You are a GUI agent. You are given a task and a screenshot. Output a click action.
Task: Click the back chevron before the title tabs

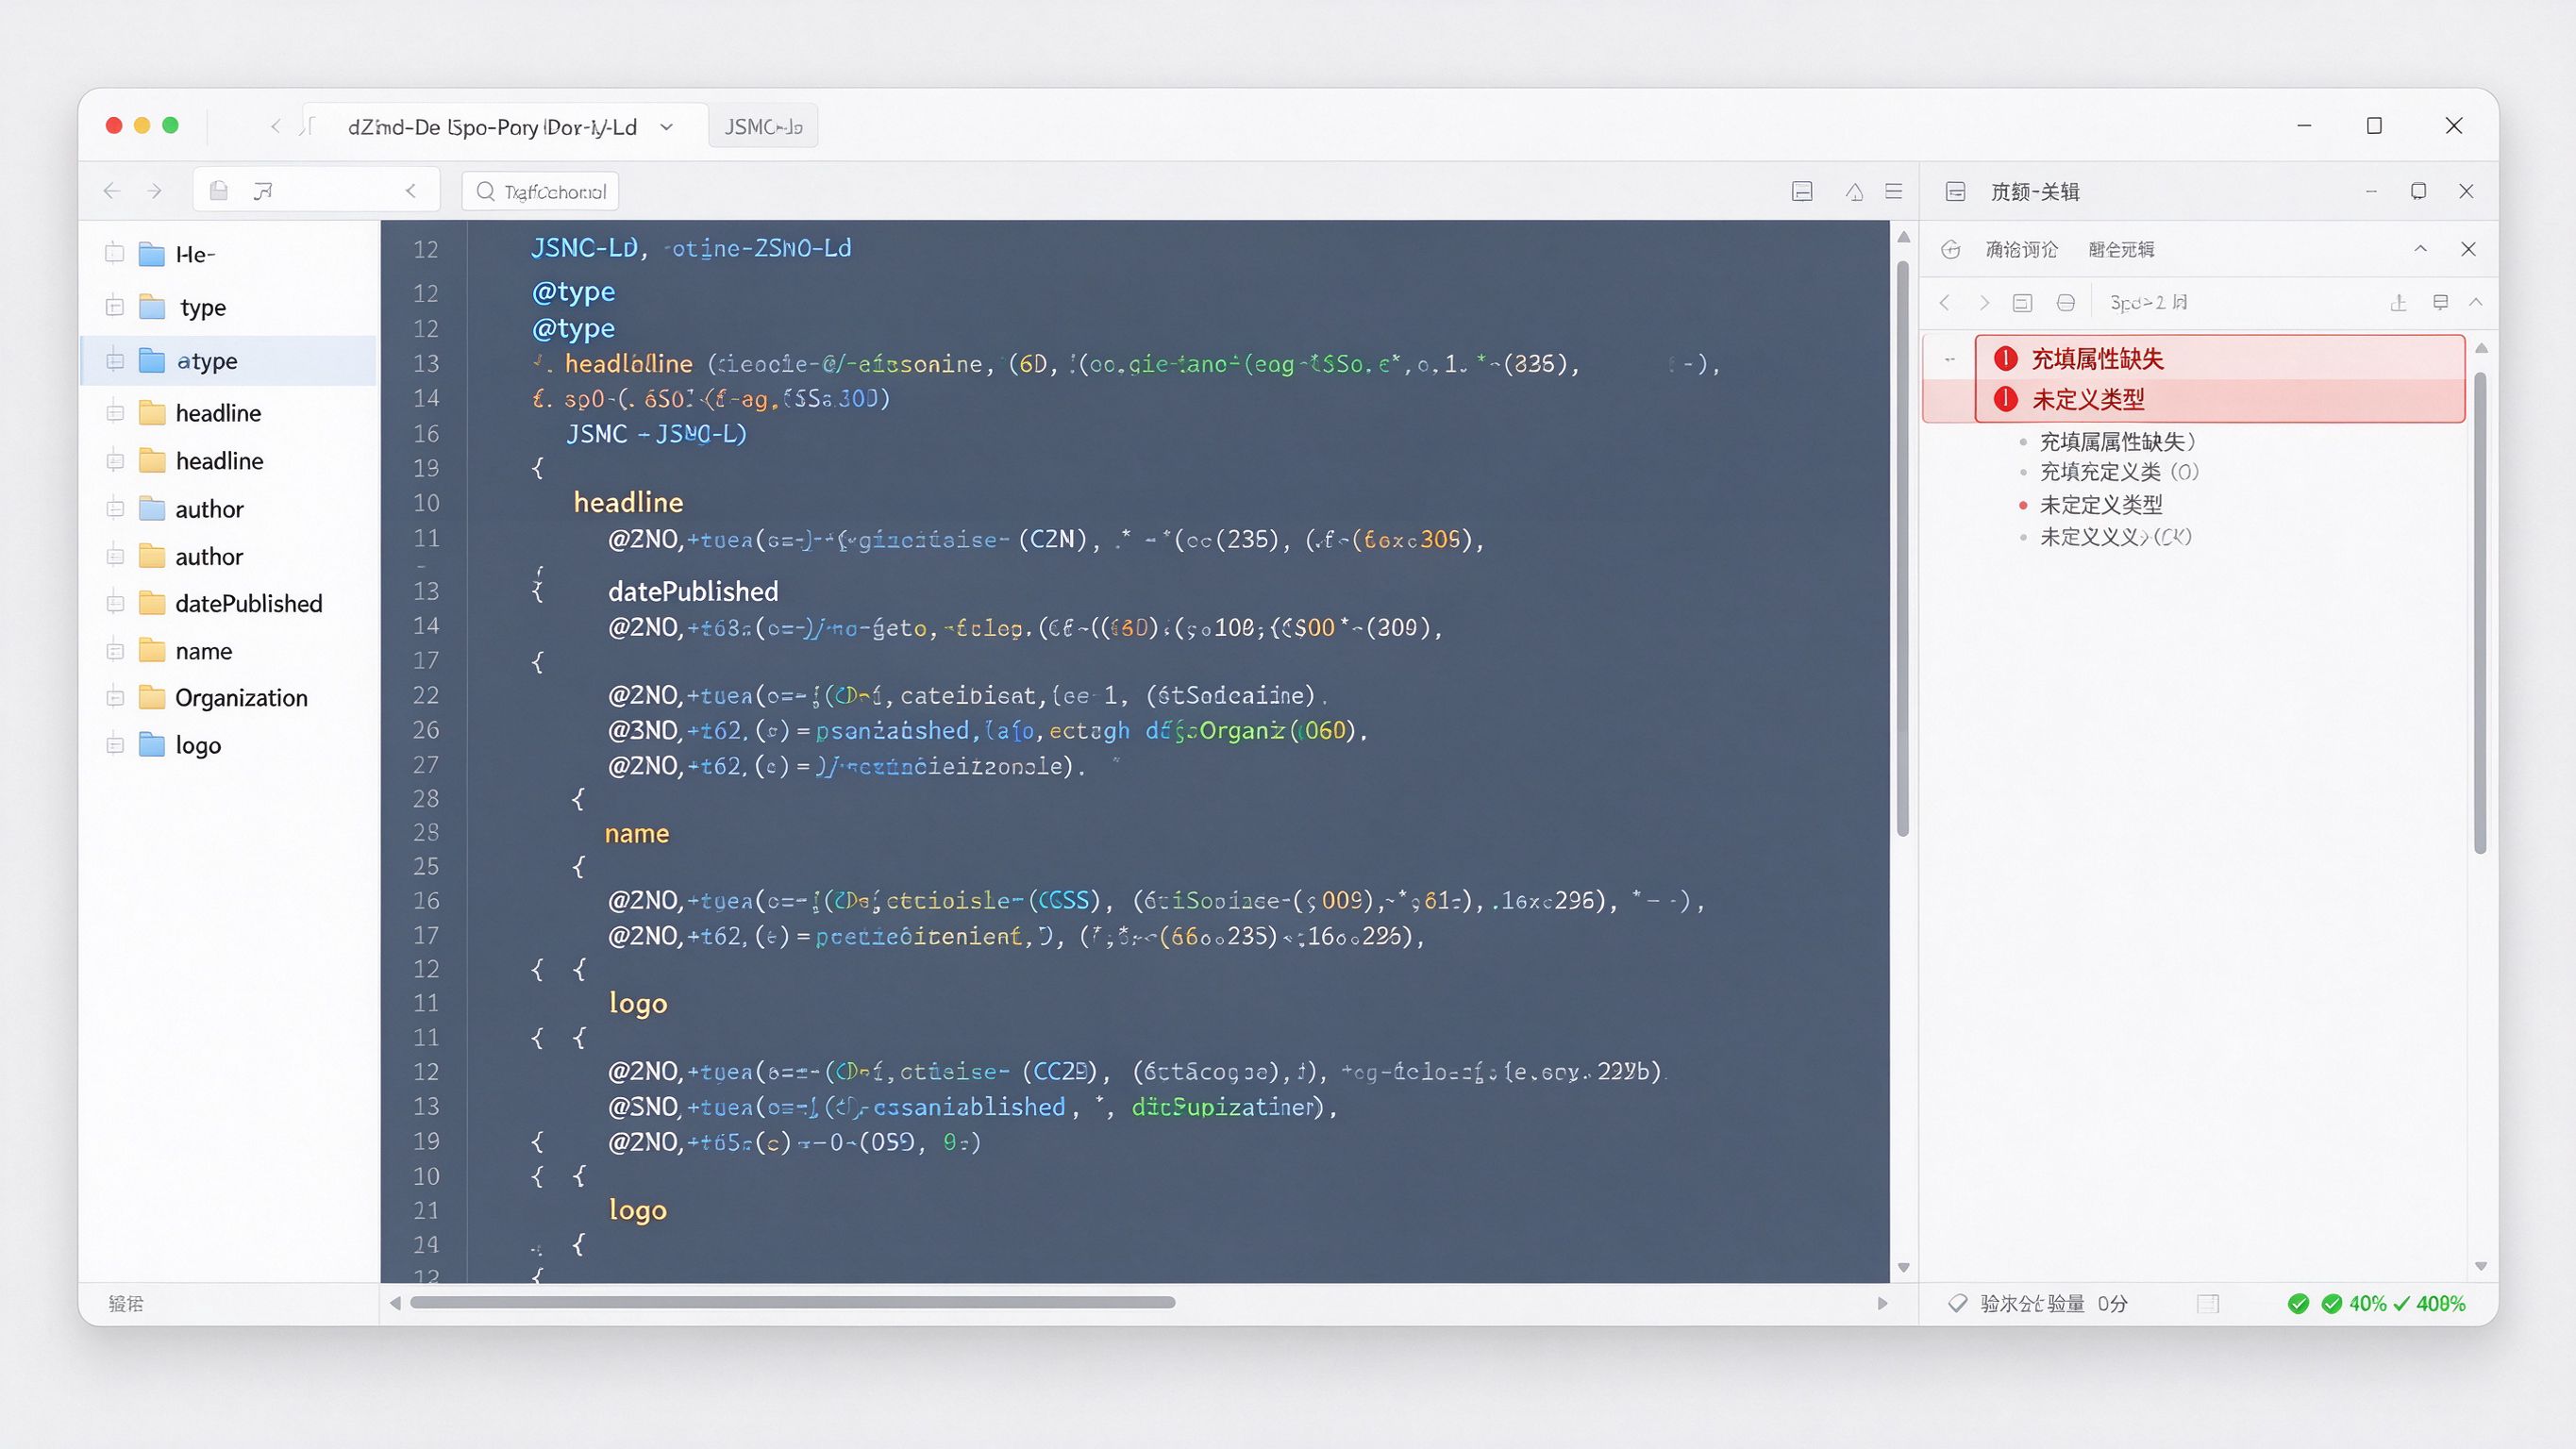pos(275,126)
